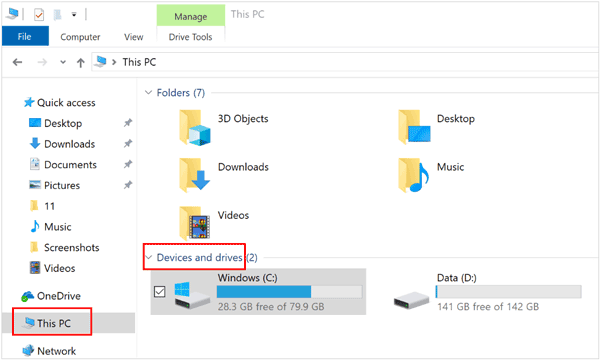Go back with the left arrow button
This screenshot has height=360, width=600.
point(17,62)
